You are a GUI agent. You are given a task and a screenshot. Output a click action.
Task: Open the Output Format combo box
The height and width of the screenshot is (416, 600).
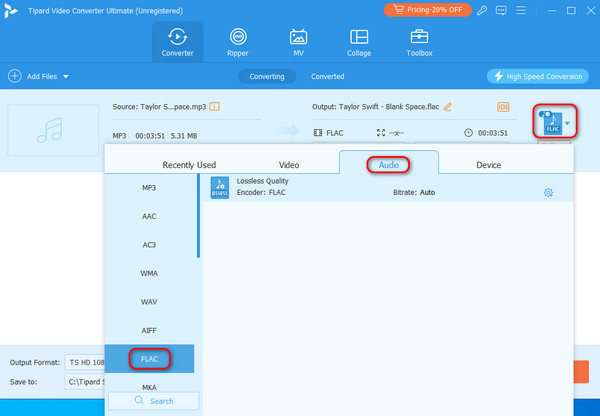pos(85,362)
